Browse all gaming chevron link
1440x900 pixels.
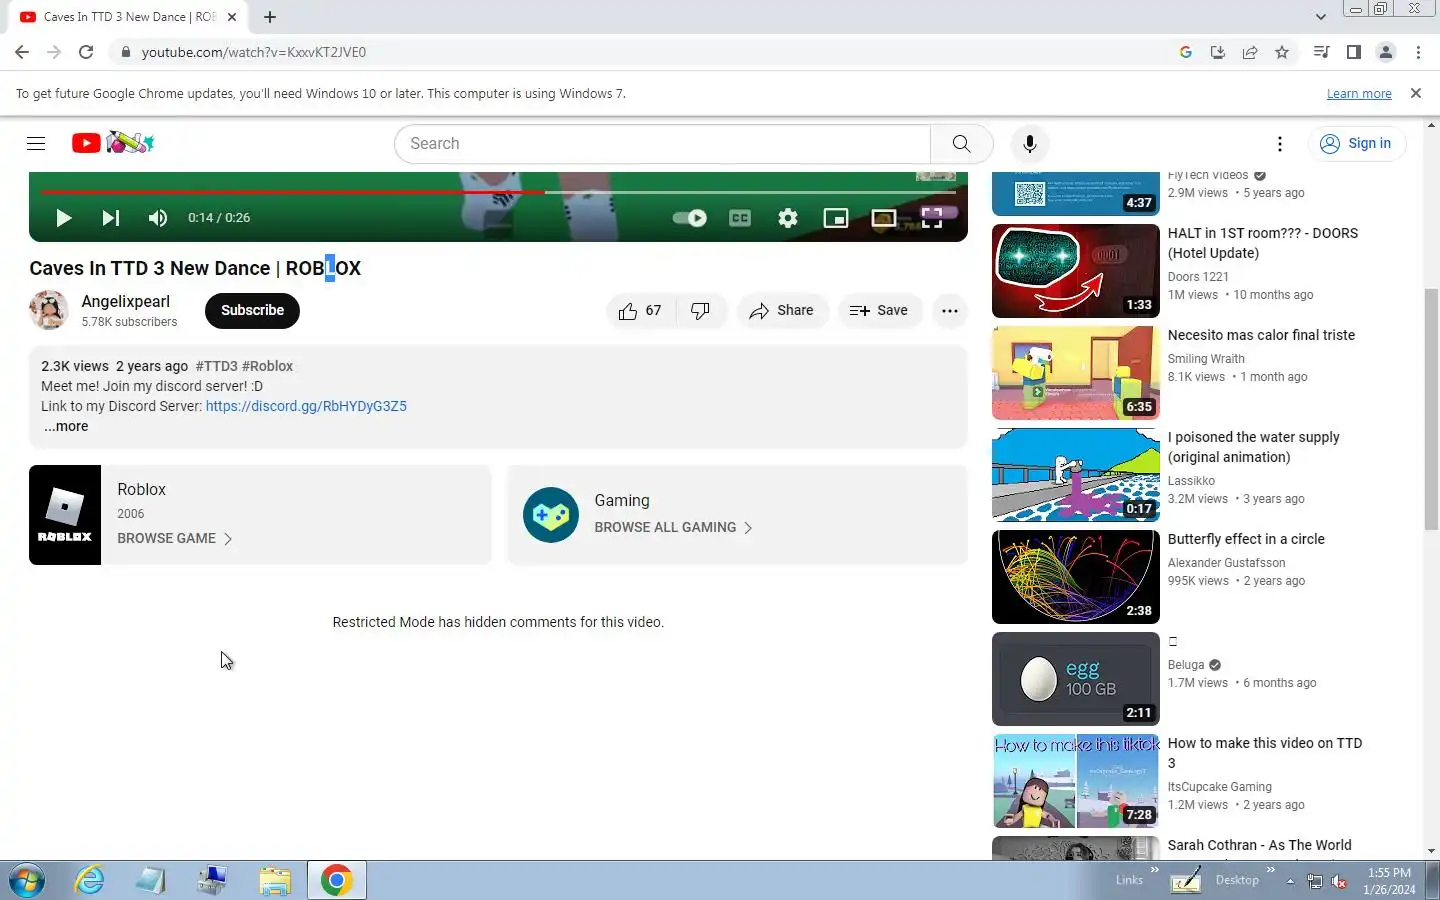673,527
